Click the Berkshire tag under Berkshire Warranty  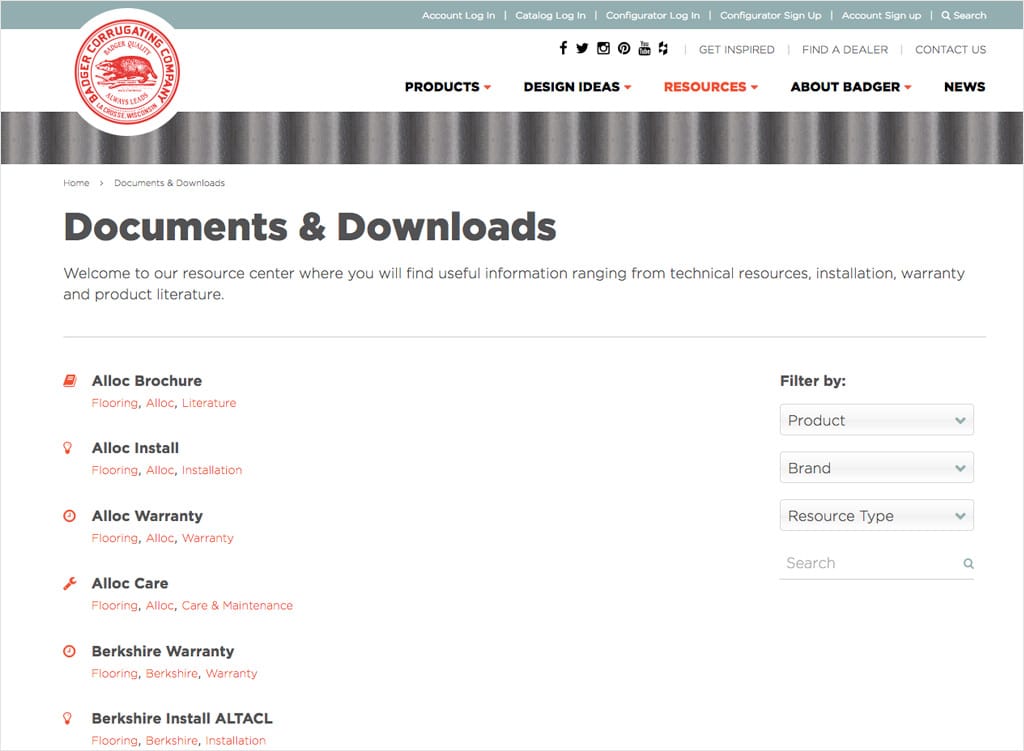(172, 673)
